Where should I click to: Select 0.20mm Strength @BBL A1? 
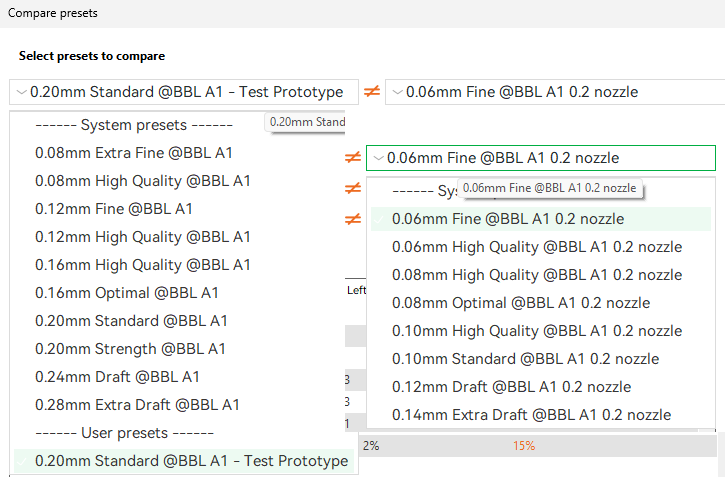click(x=130, y=349)
